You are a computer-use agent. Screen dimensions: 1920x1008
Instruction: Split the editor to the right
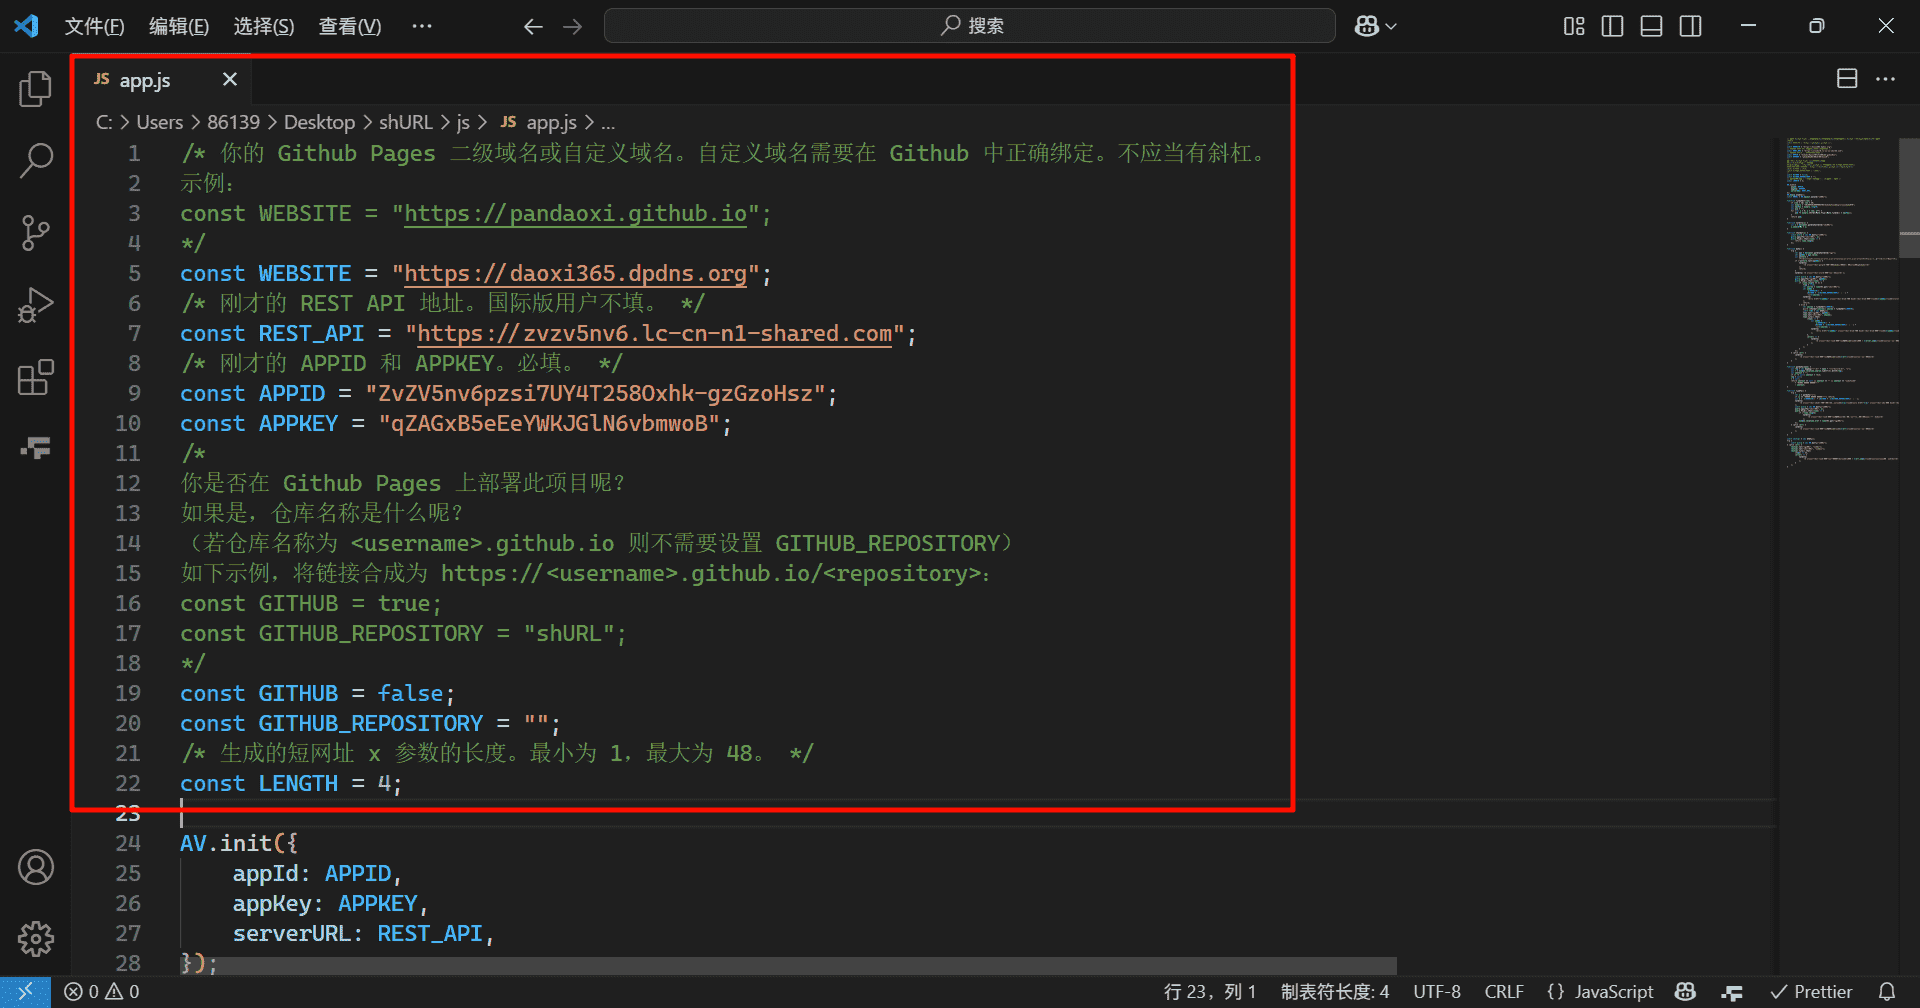point(1847,79)
